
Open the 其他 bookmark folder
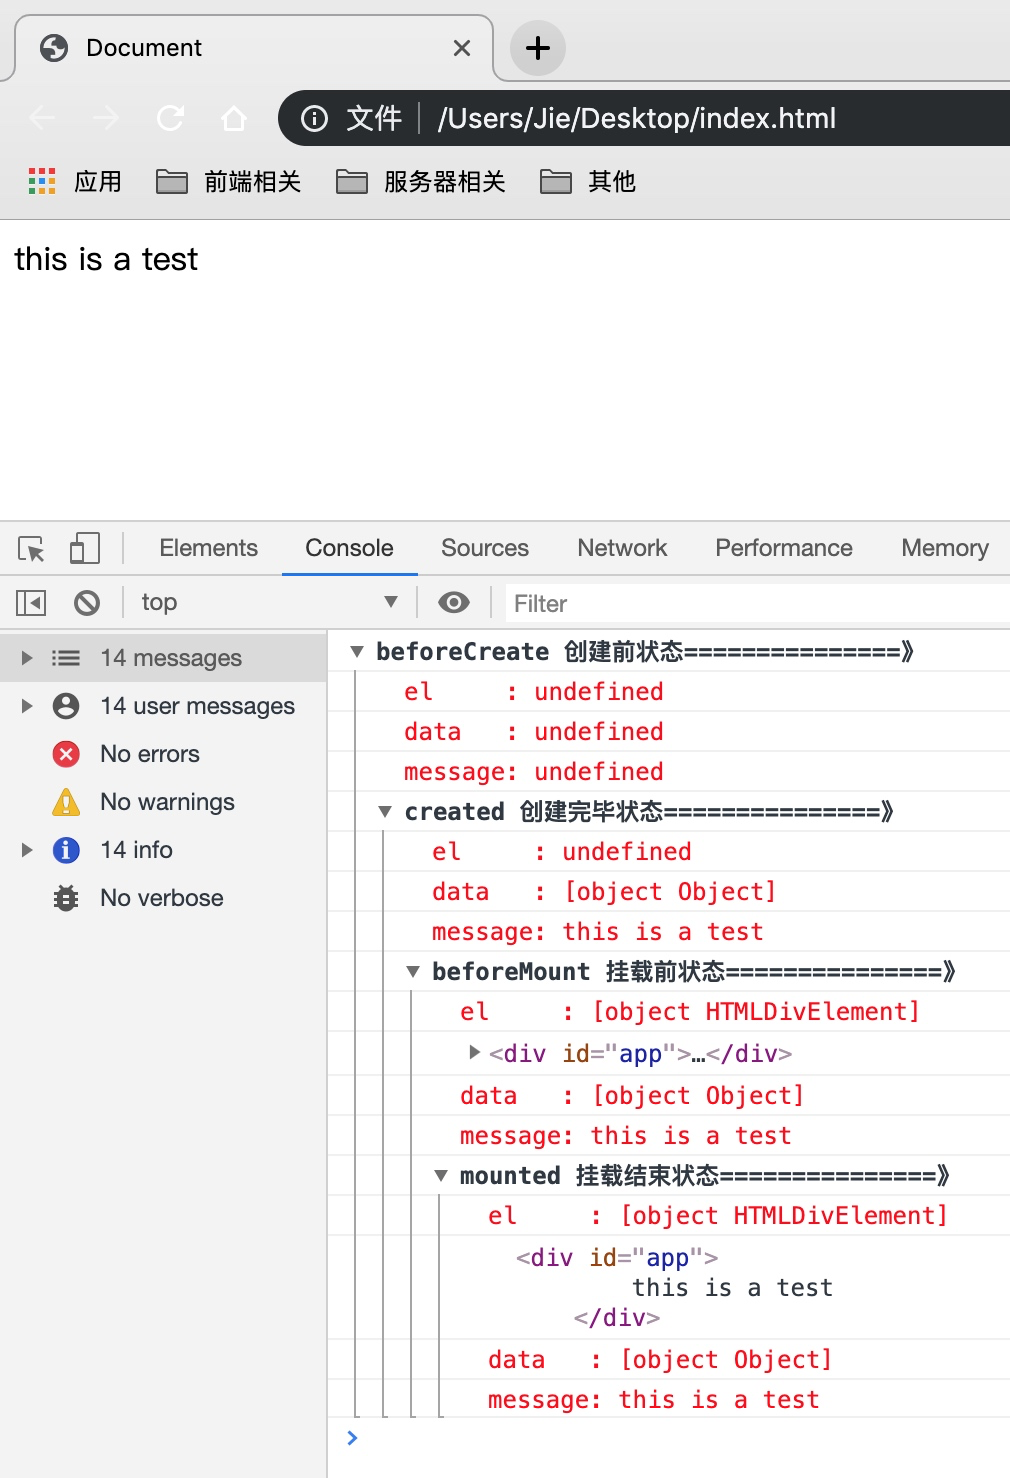coord(588,181)
